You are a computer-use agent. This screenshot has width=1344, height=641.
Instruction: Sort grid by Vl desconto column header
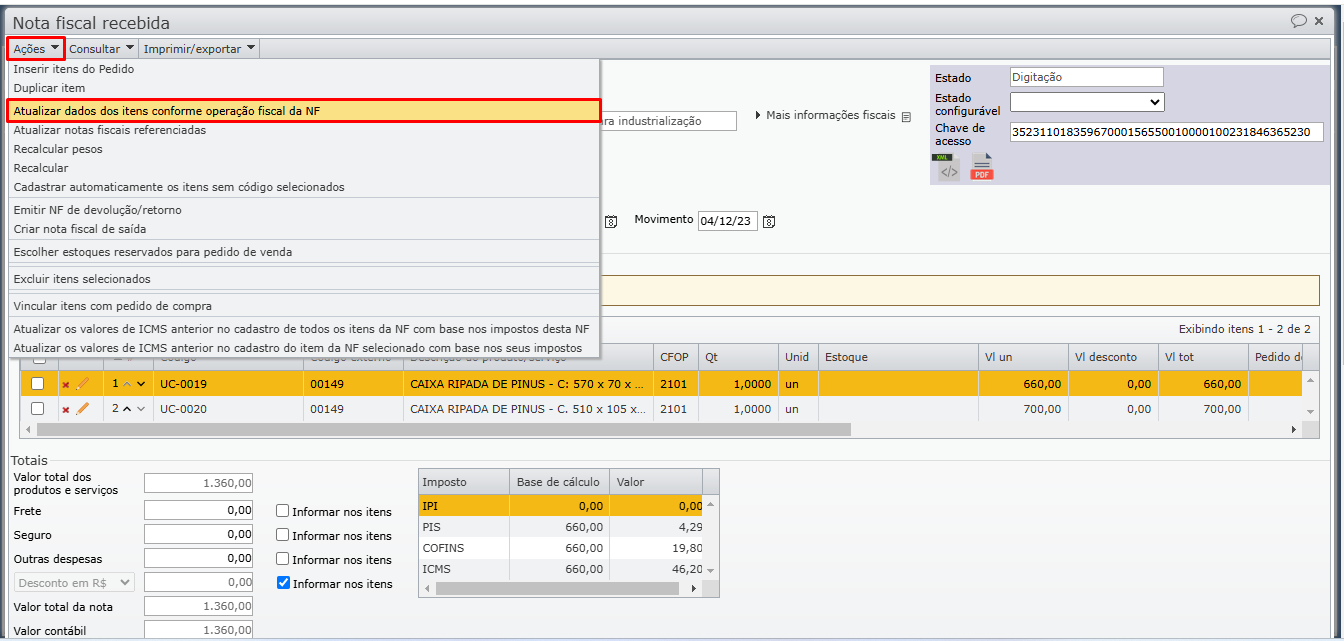pos(1112,357)
